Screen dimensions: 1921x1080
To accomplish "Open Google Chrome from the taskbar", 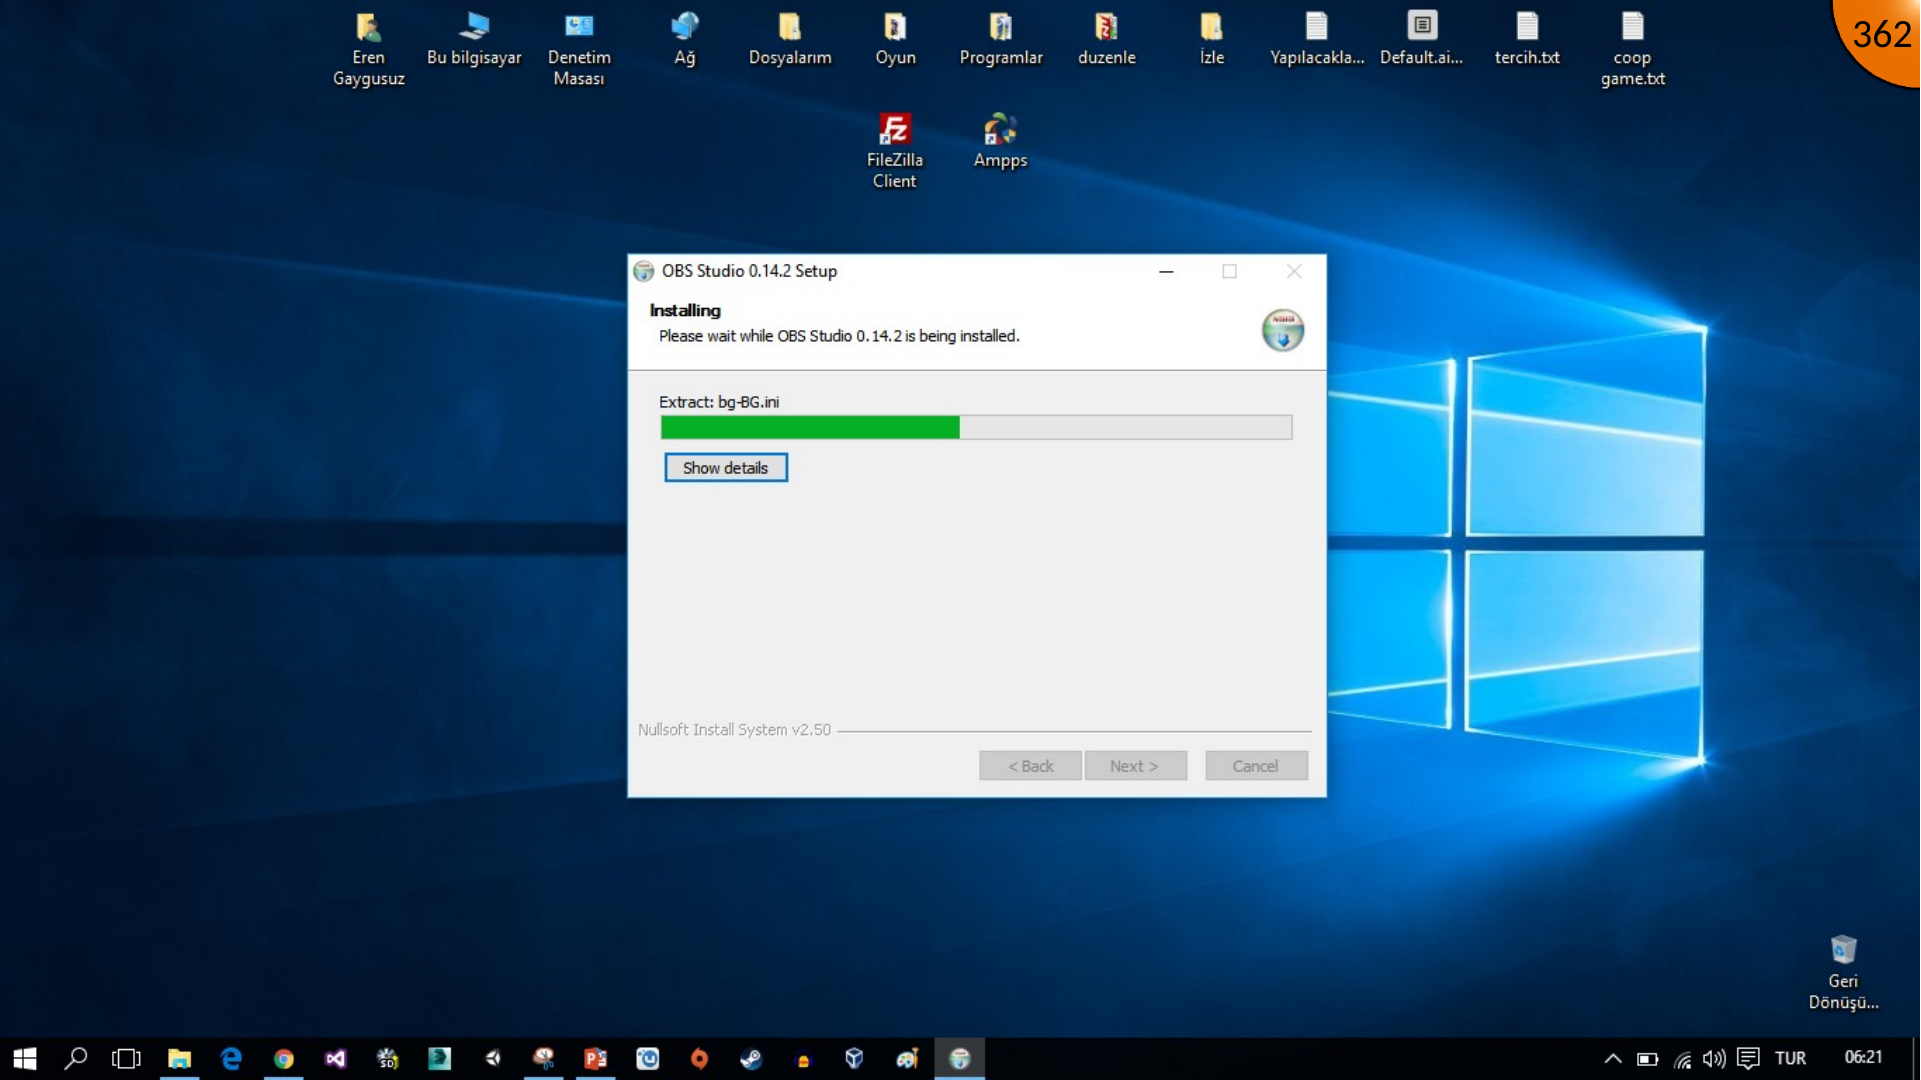I will (283, 1058).
